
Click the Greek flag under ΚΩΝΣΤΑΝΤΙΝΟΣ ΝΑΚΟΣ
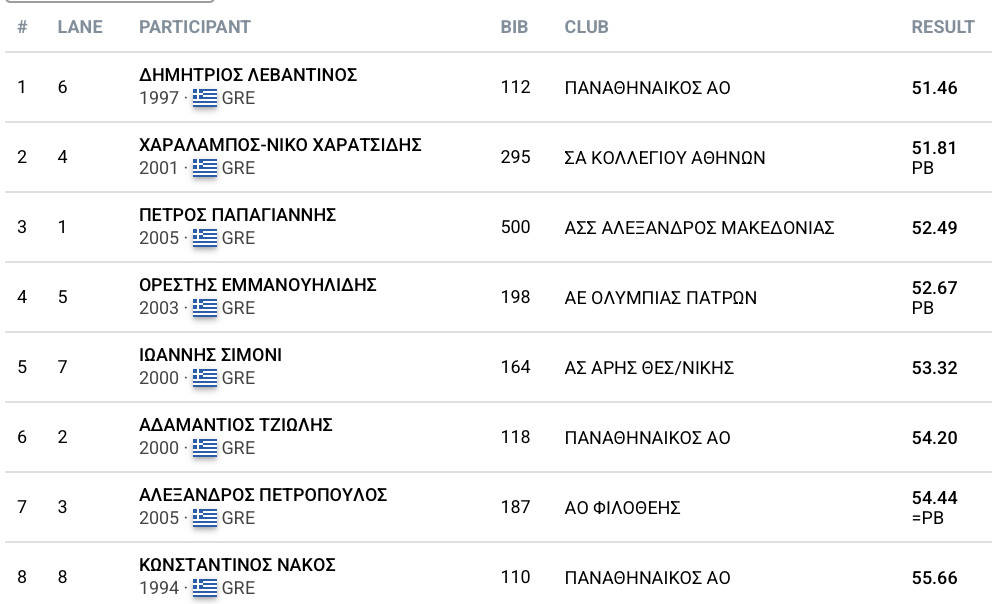205,588
